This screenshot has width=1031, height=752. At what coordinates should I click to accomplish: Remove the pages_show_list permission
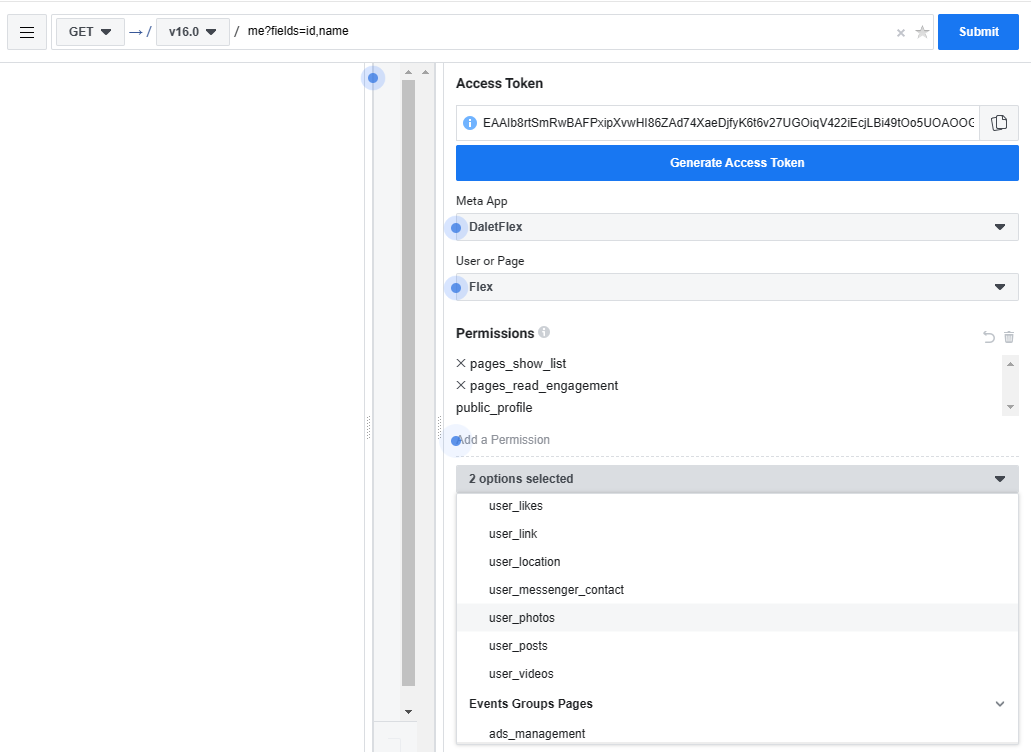[x=461, y=363]
